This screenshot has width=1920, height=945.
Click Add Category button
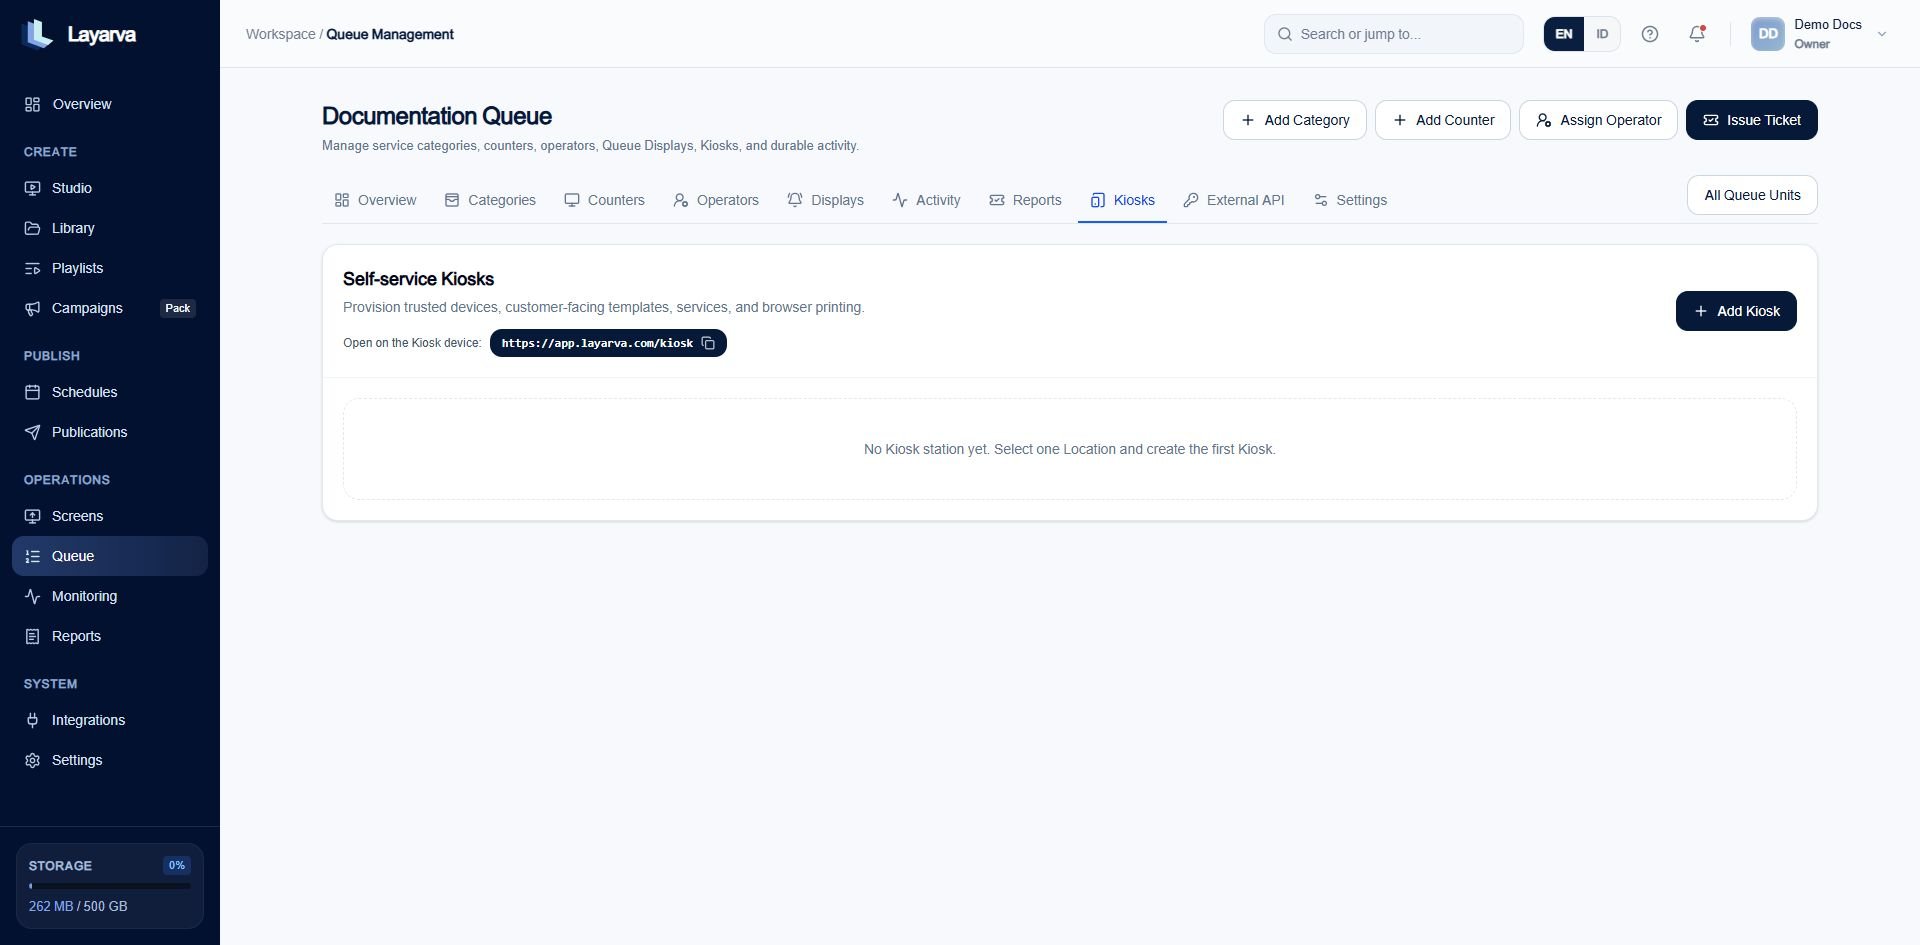(1294, 120)
